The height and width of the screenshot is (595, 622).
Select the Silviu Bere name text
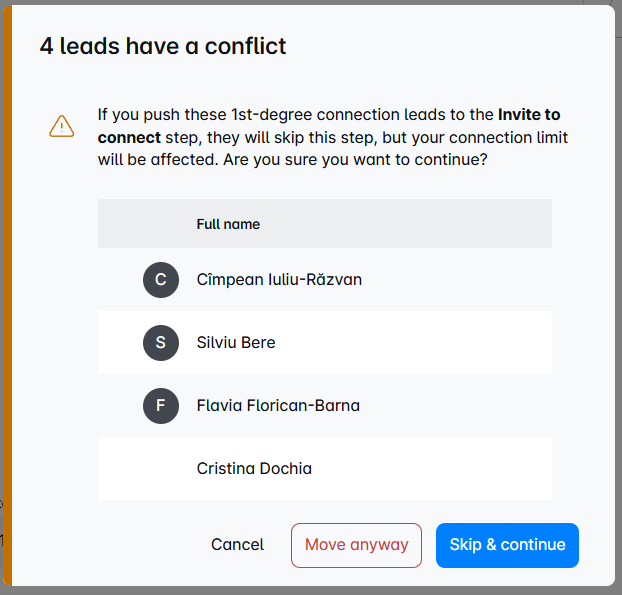click(x=236, y=343)
